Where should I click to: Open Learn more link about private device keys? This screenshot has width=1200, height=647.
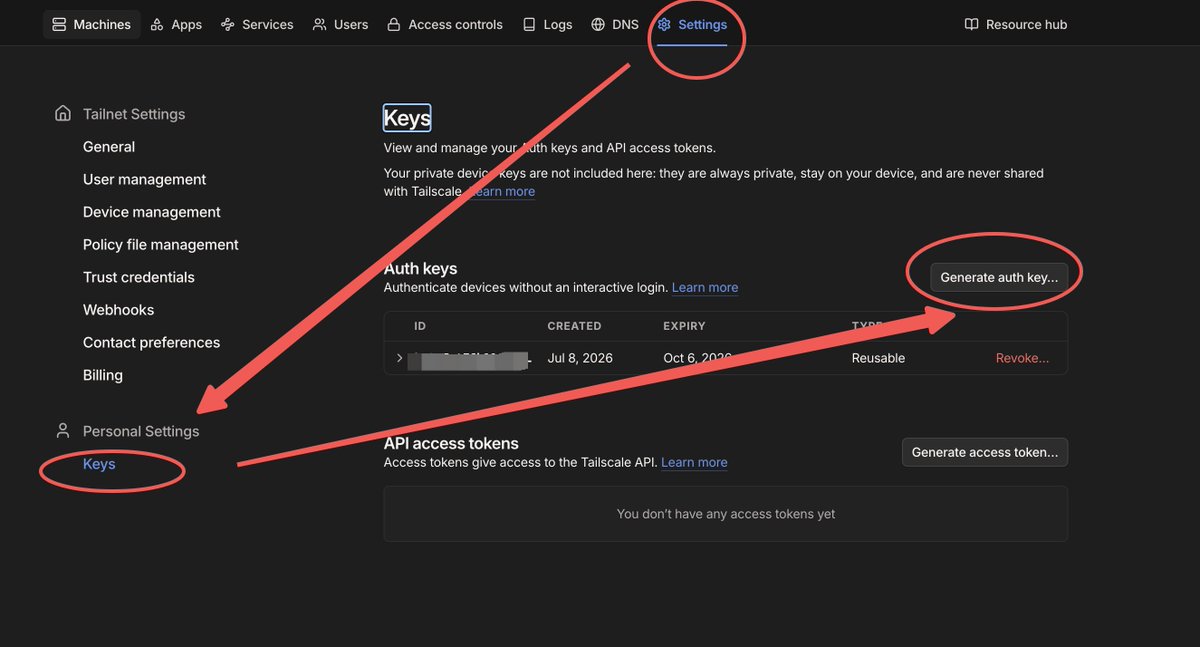click(502, 191)
